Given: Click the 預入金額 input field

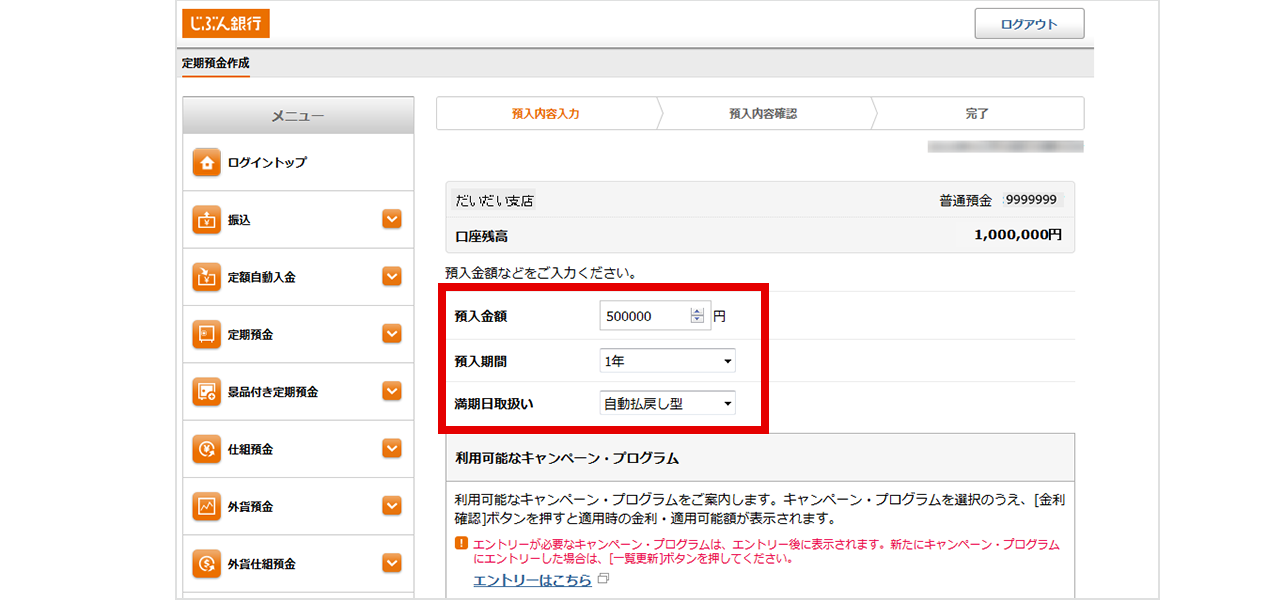Looking at the screenshot, I should [x=645, y=316].
